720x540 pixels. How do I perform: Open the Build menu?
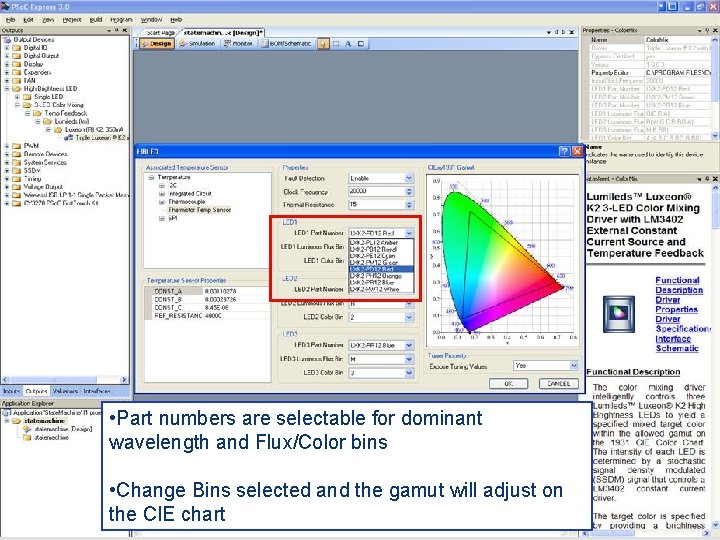tap(96, 20)
